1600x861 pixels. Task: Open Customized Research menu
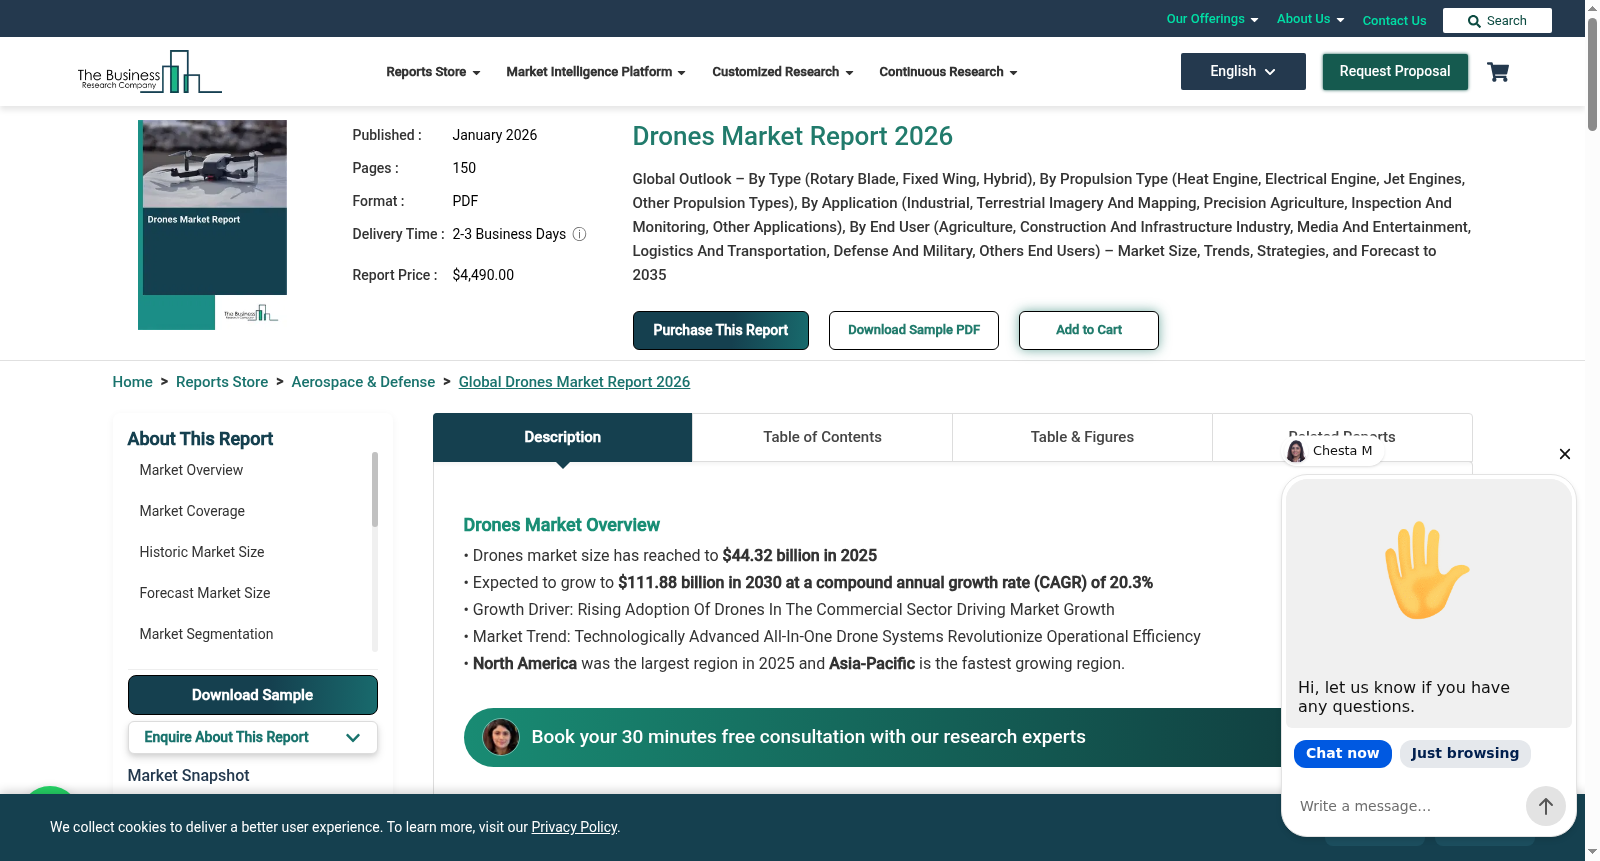[x=783, y=72]
